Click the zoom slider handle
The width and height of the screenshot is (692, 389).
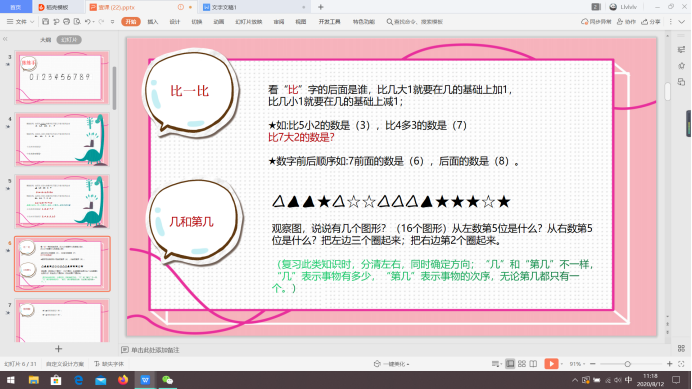627,364
